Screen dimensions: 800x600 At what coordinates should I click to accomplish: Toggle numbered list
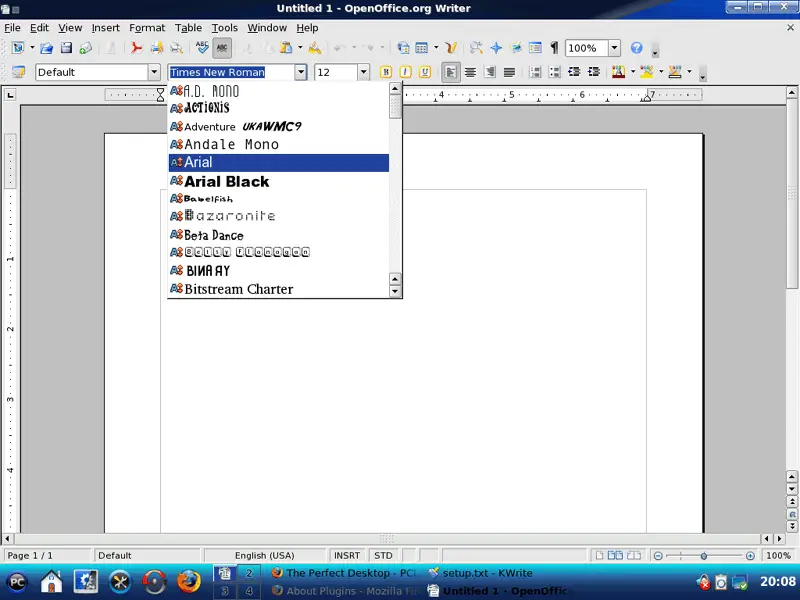point(535,72)
